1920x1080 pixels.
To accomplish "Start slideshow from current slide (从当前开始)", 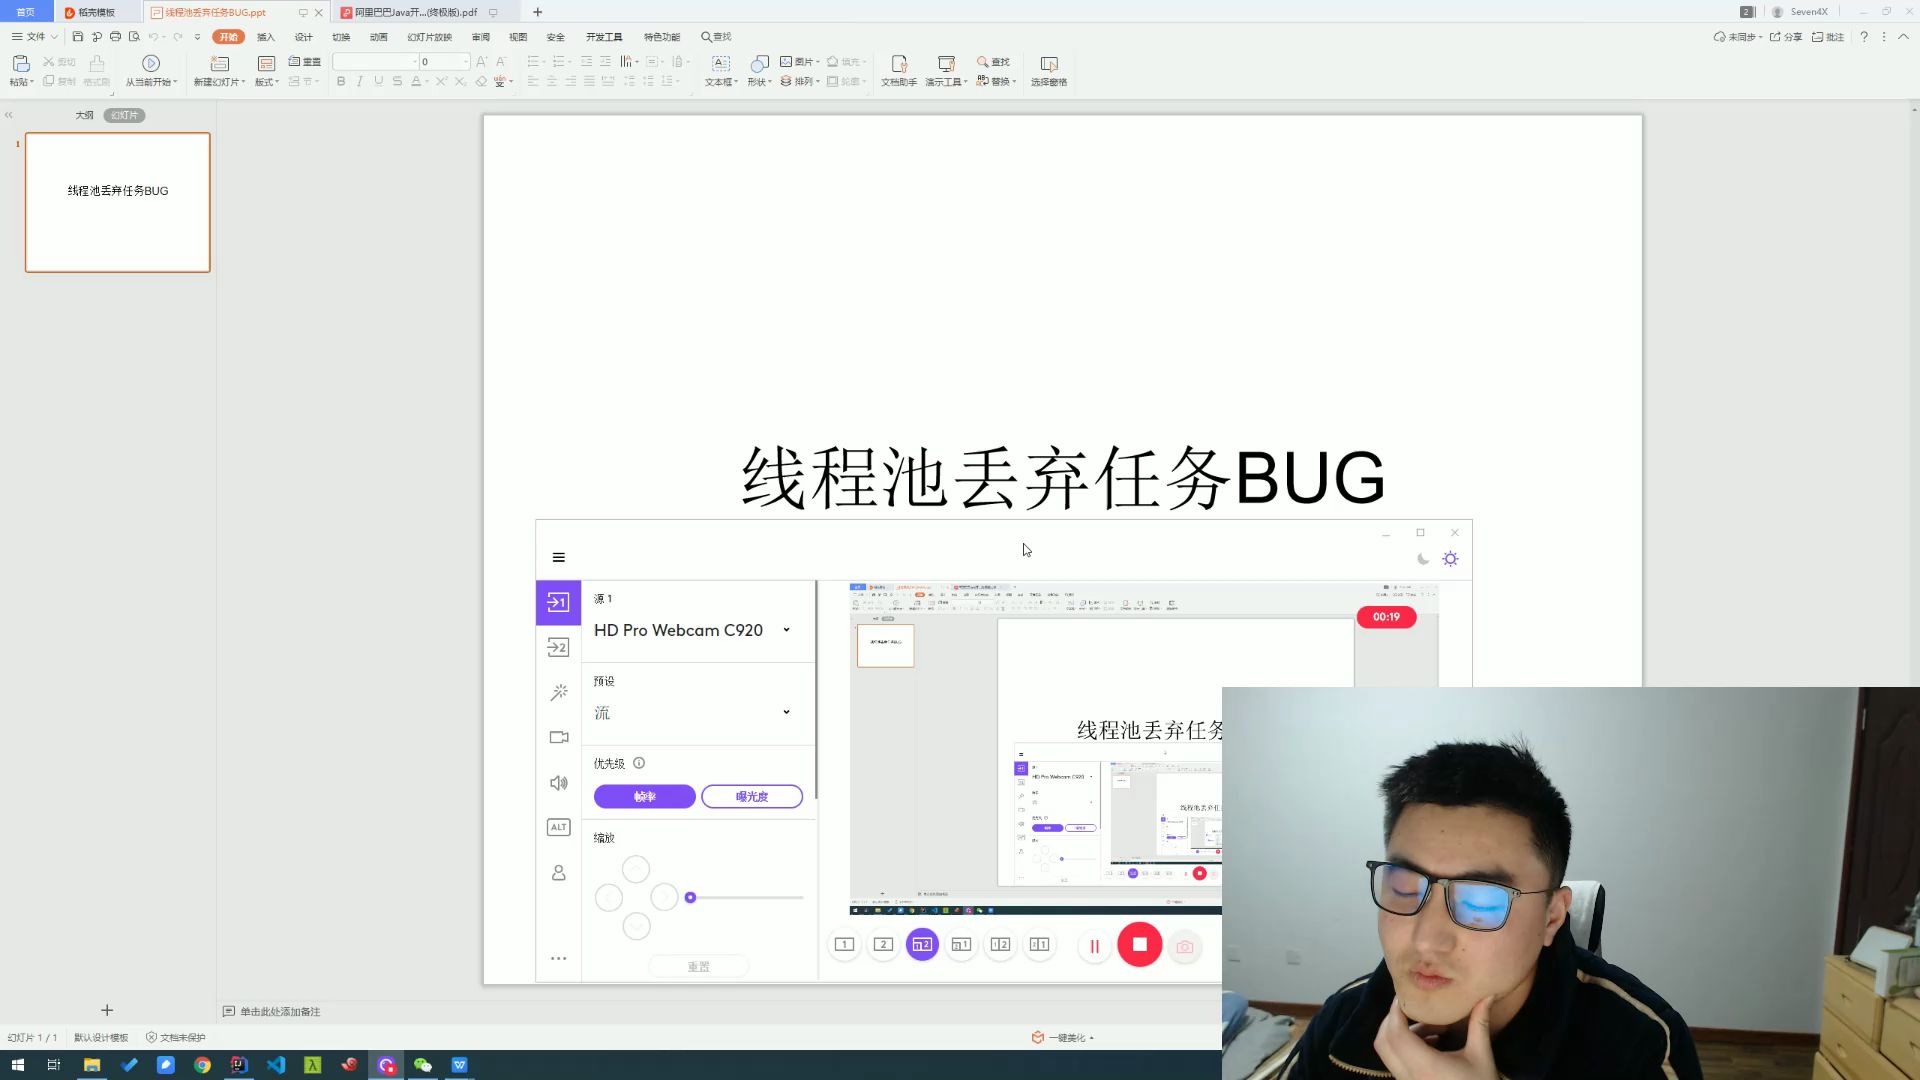I will pyautogui.click(x=151, y=64).
